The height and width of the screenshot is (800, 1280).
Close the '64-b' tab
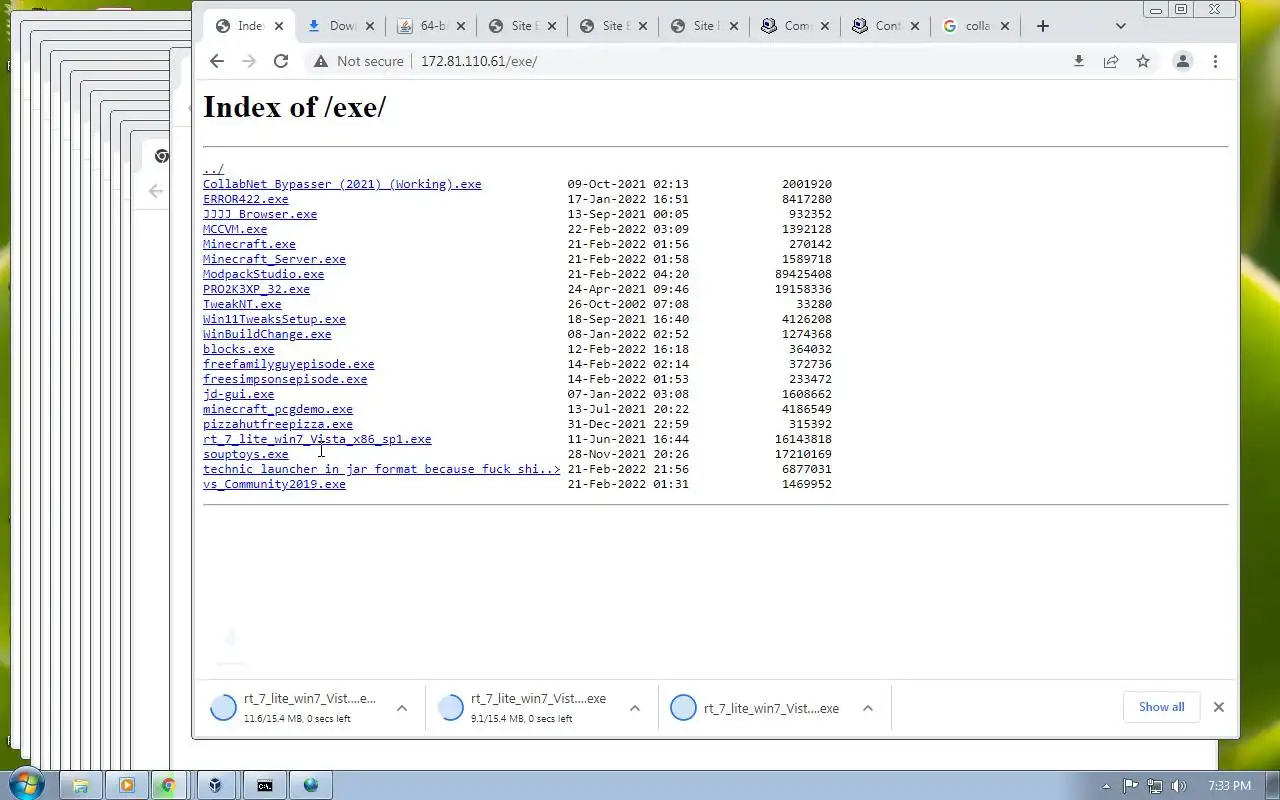pos(460,26)
